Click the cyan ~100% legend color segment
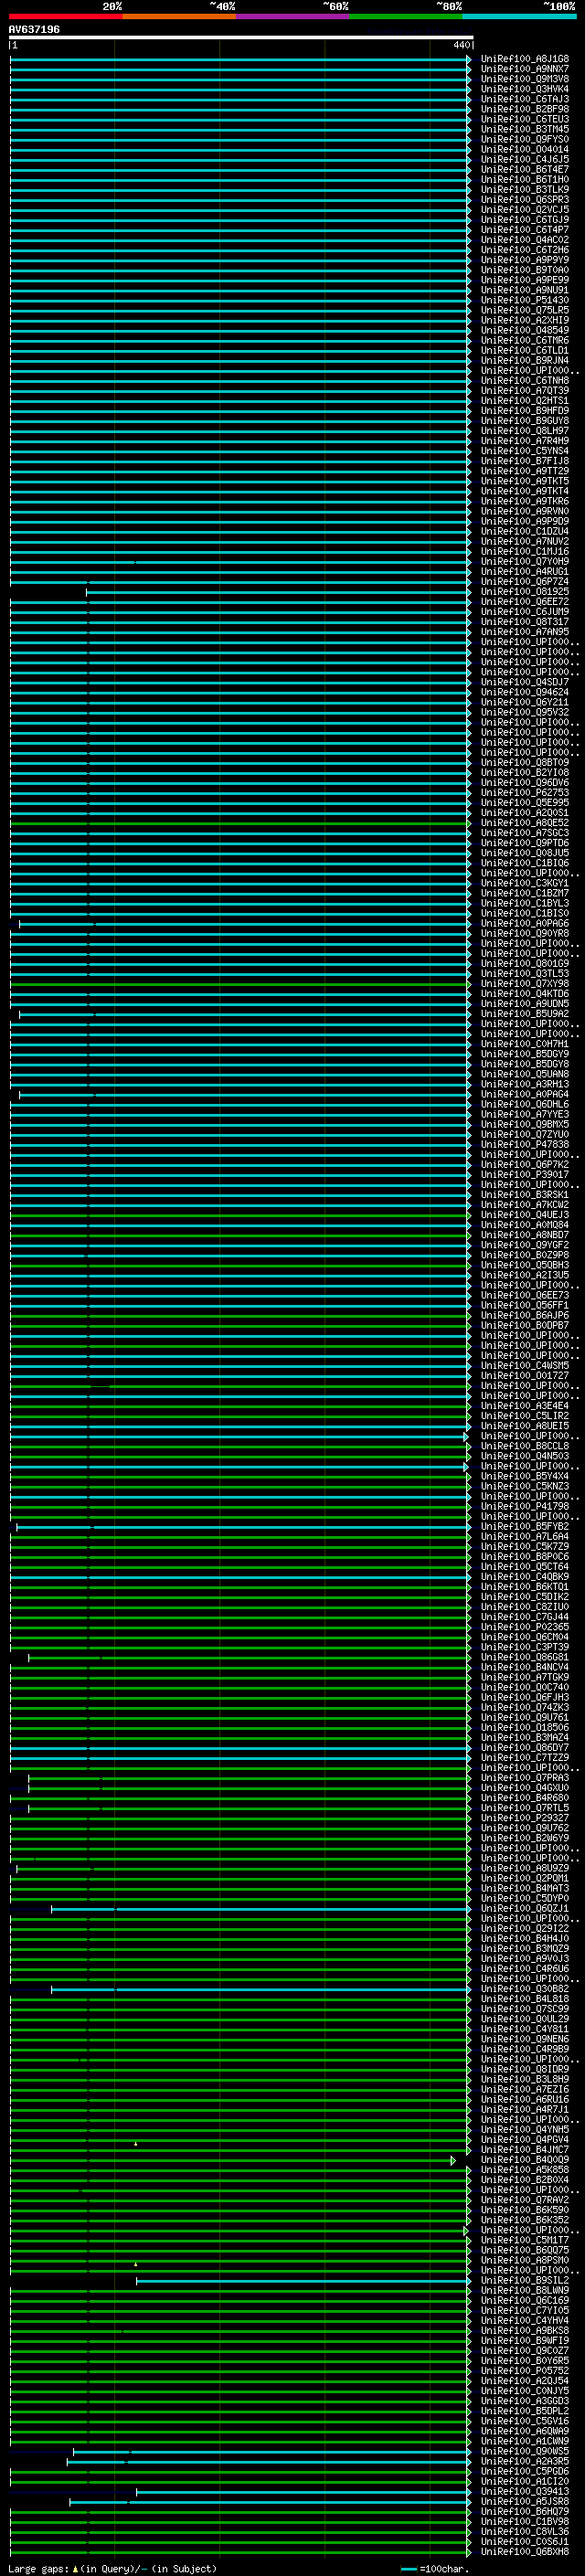Image resolution: width=585 pixels, height=2576 pixels. 520,16
